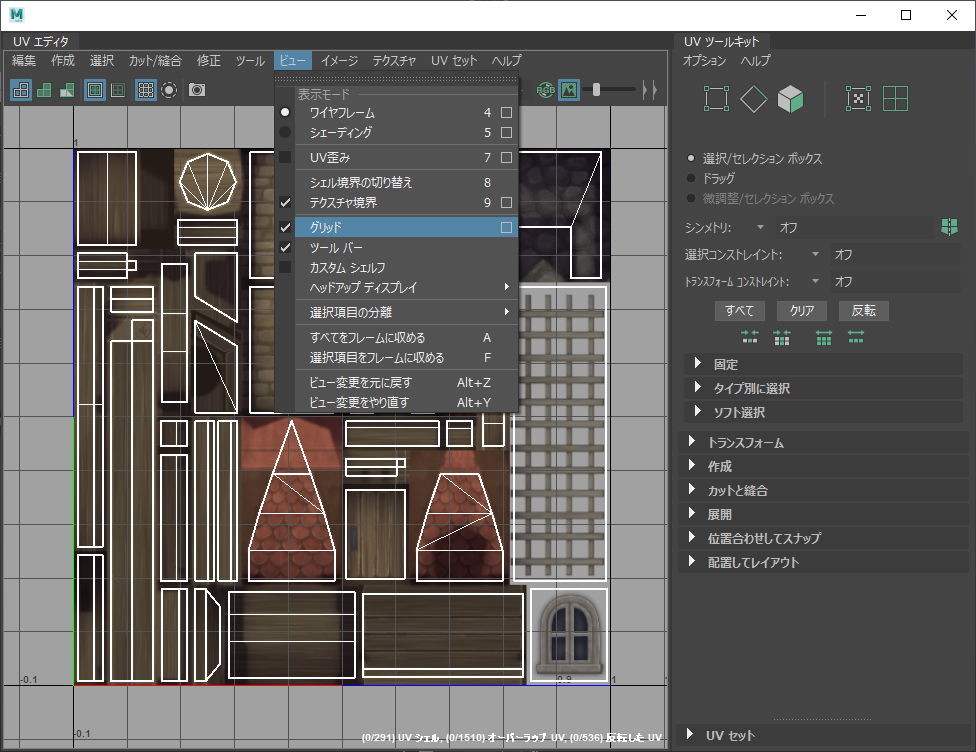Take a UV snapshot with camera icon
976x752 pixels.
tap(197, 90)
